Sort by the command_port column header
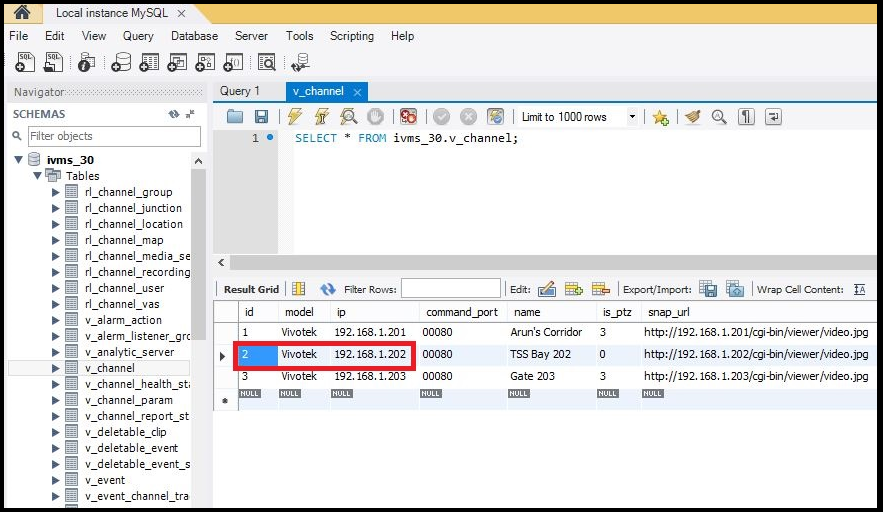 (462, 312)
